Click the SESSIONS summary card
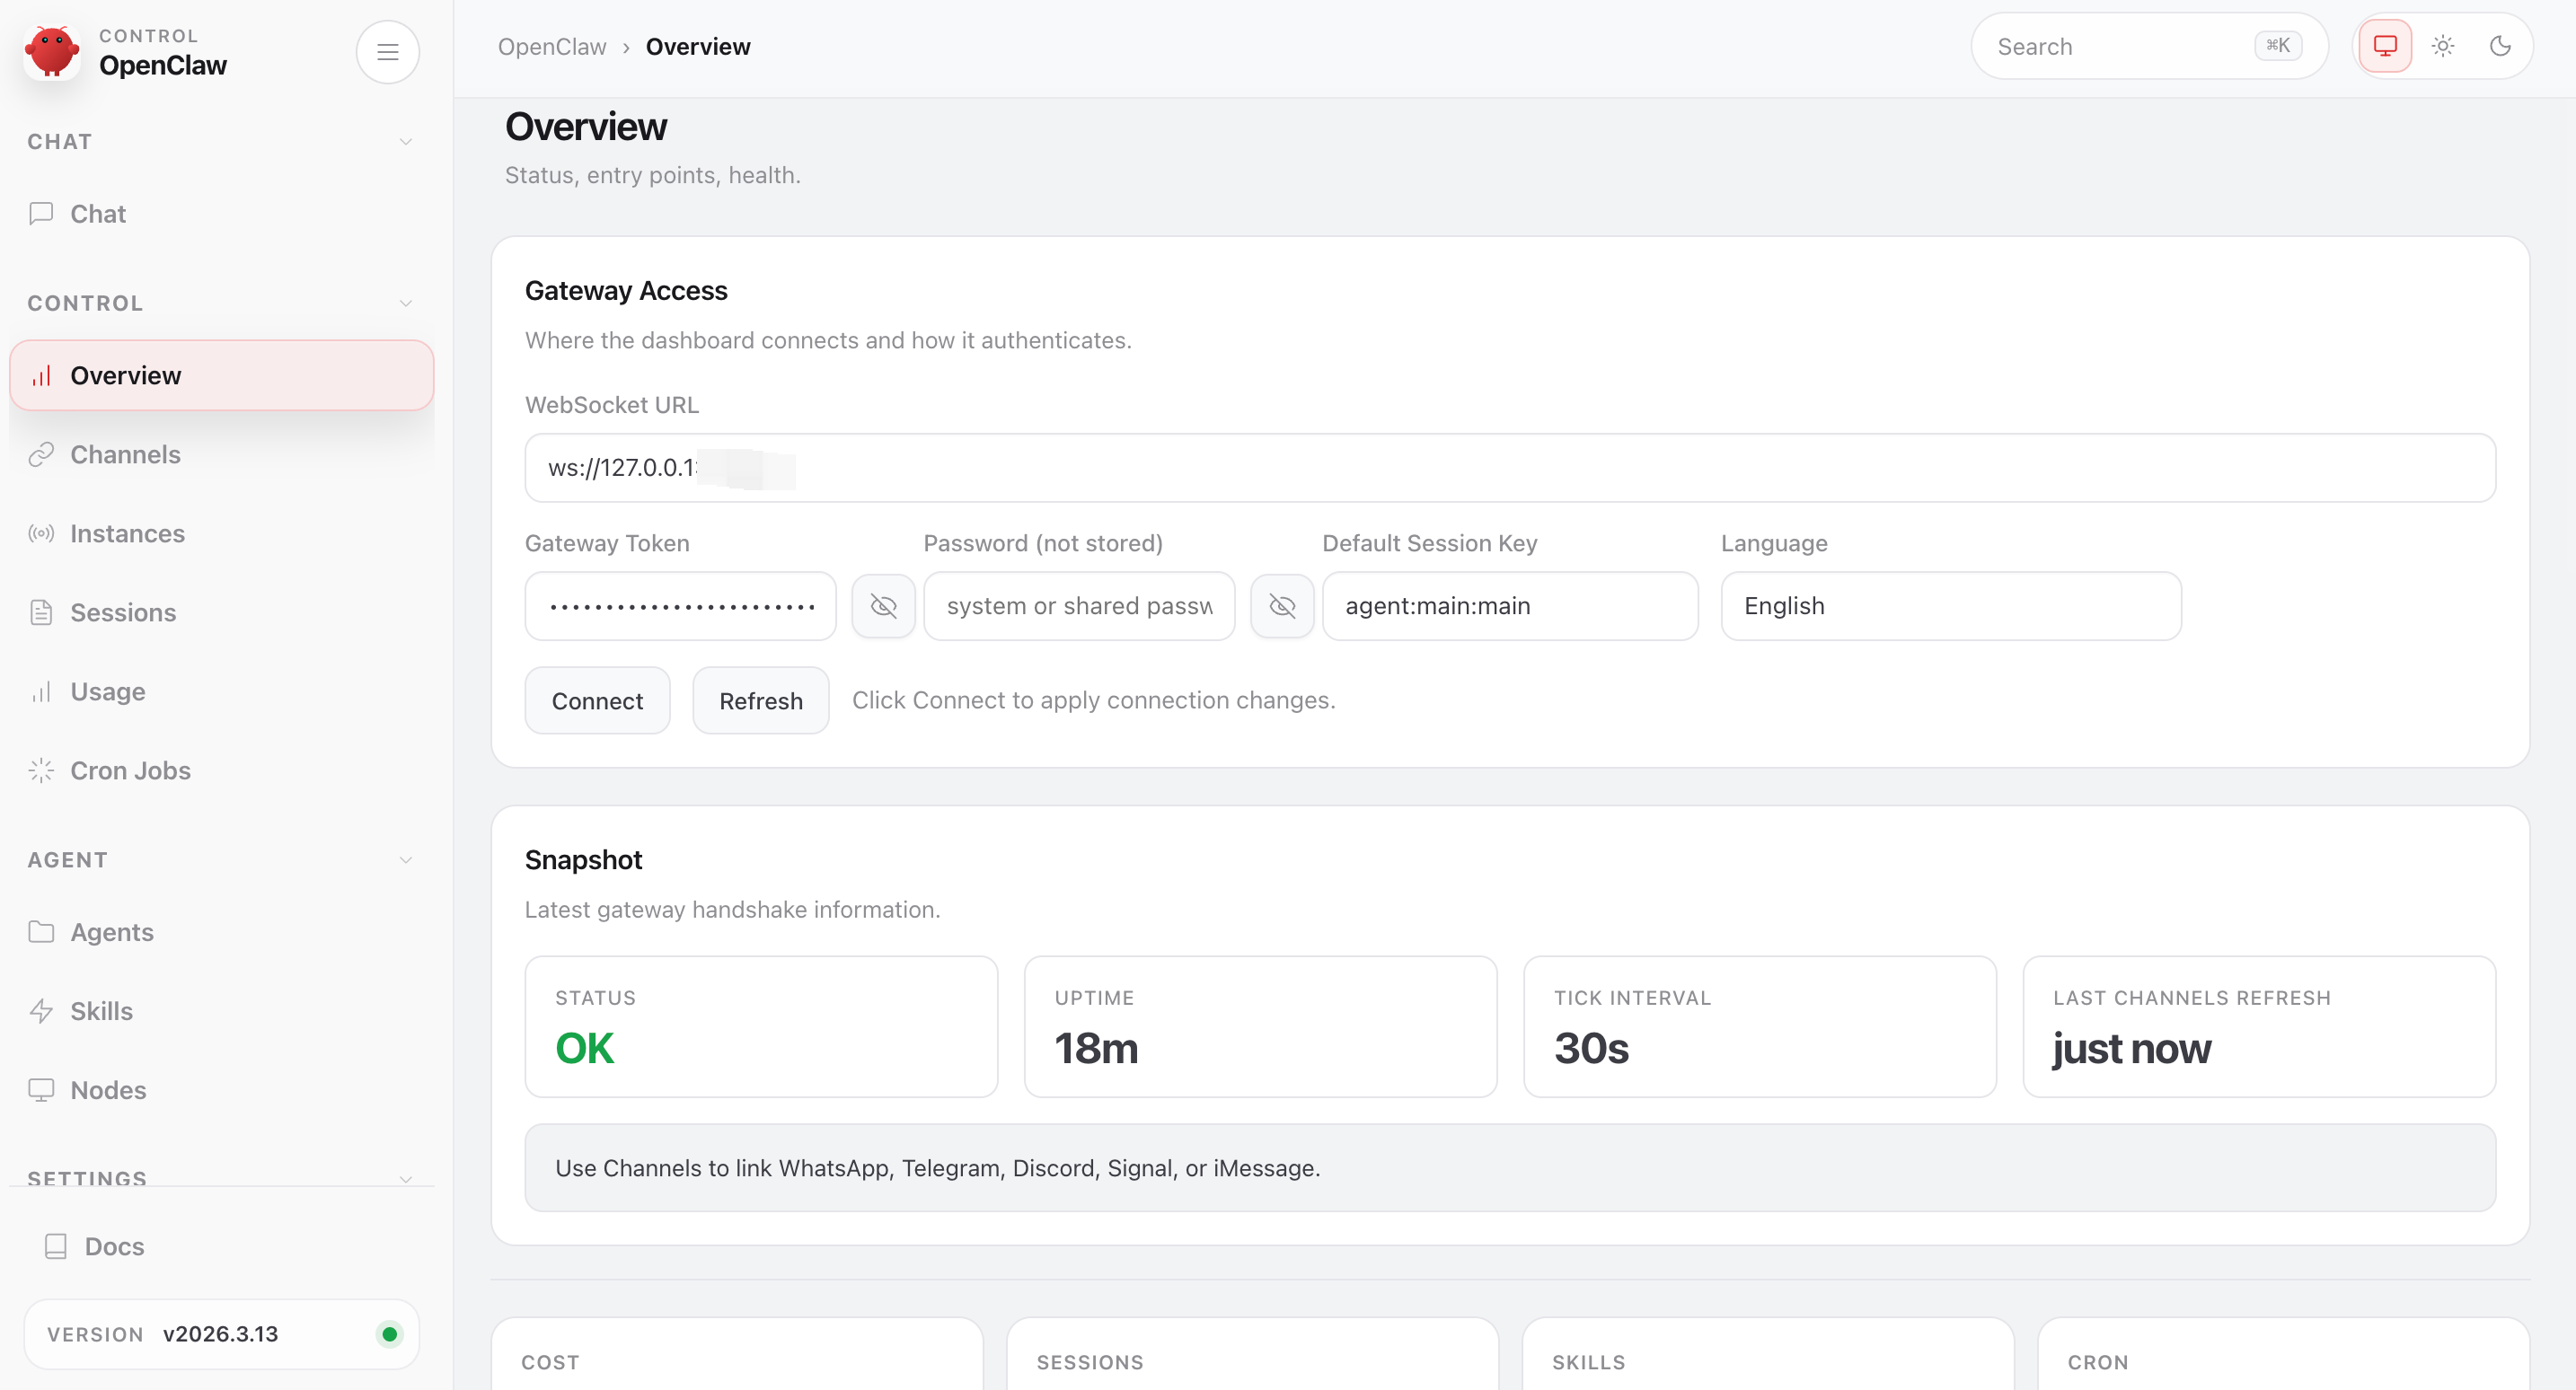 point(1252,1354)
